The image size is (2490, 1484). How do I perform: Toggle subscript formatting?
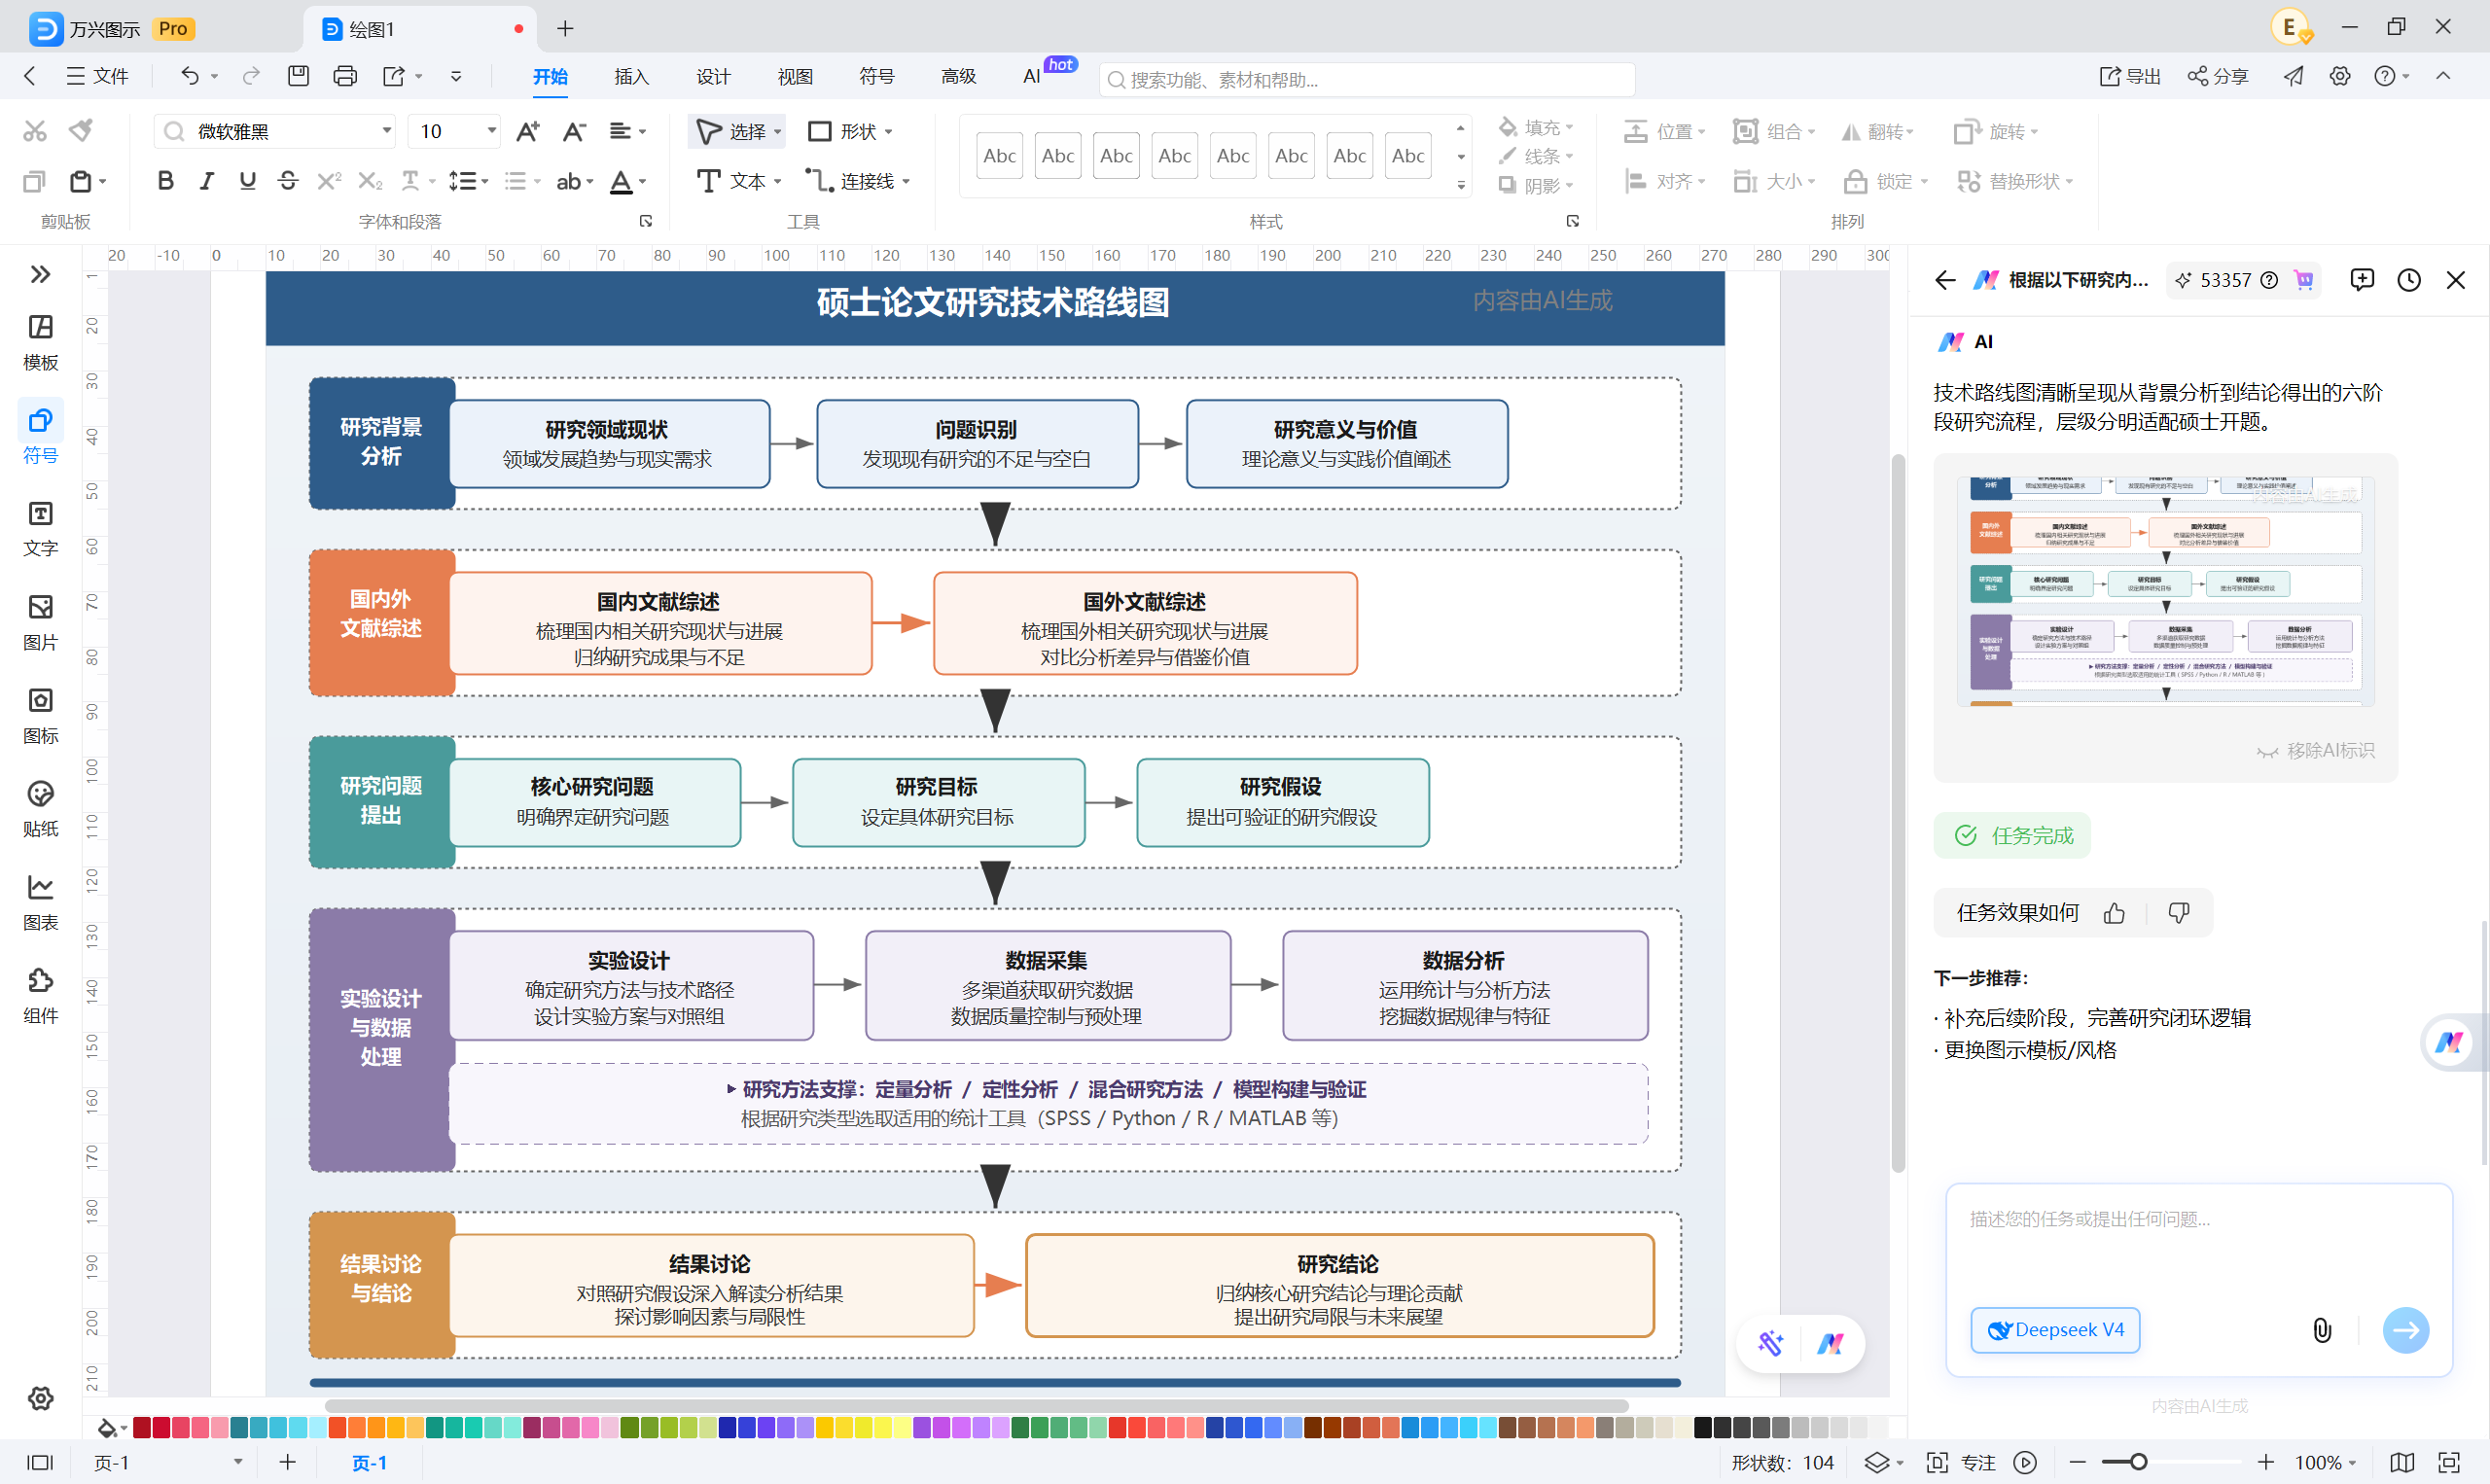click(x=370, y=181)
